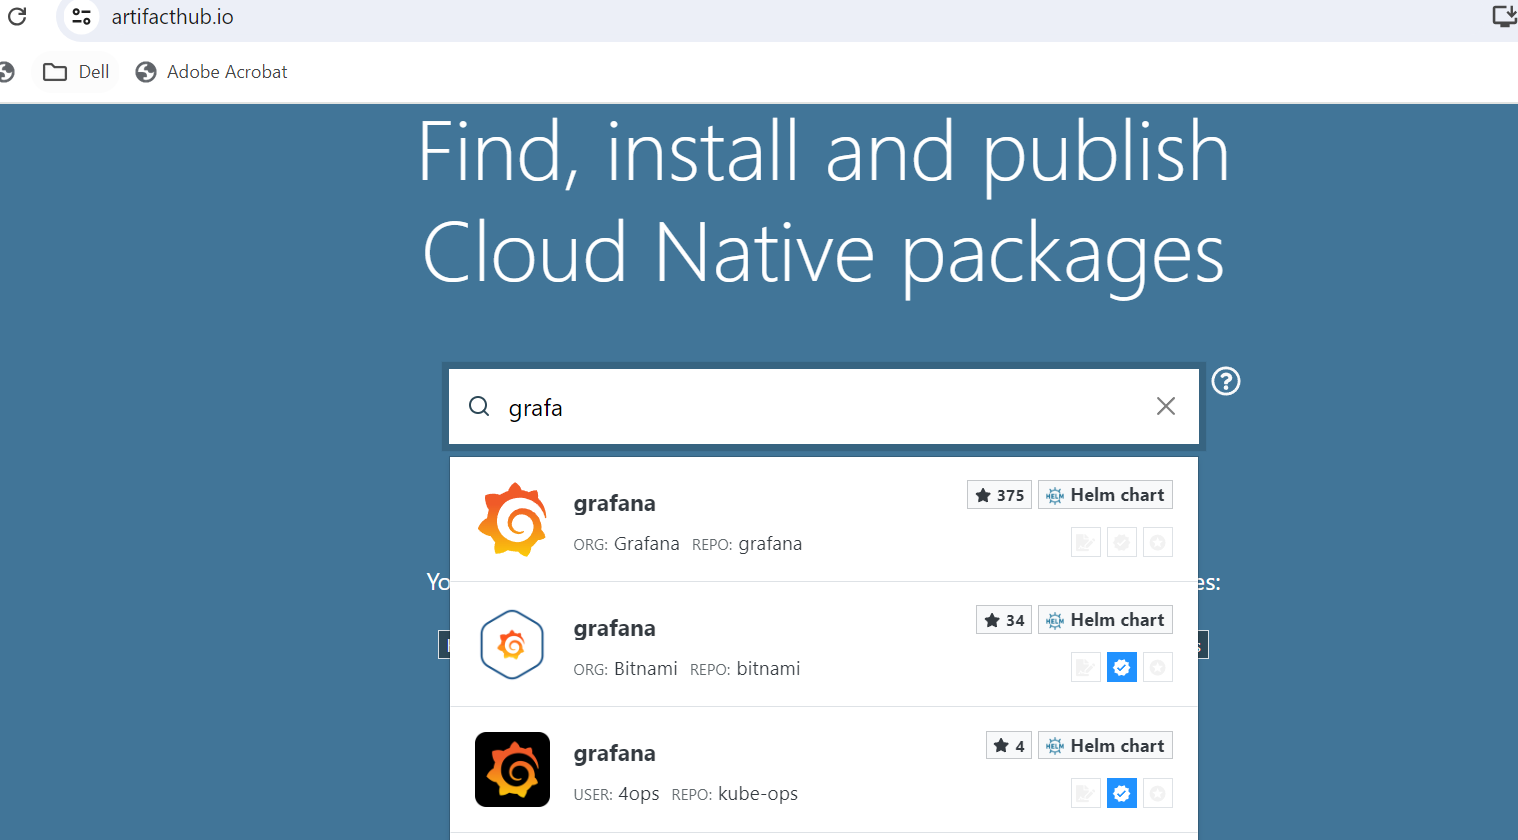Click verified publisher icon on Grafana org result

tap(1122, 543)
